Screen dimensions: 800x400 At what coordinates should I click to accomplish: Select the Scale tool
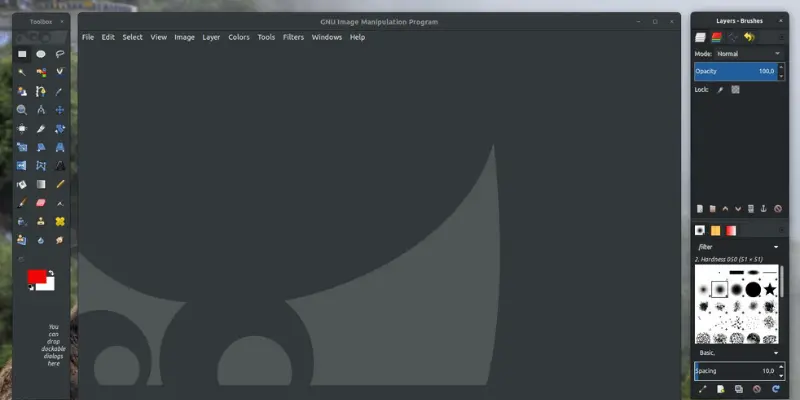point(22,147)
